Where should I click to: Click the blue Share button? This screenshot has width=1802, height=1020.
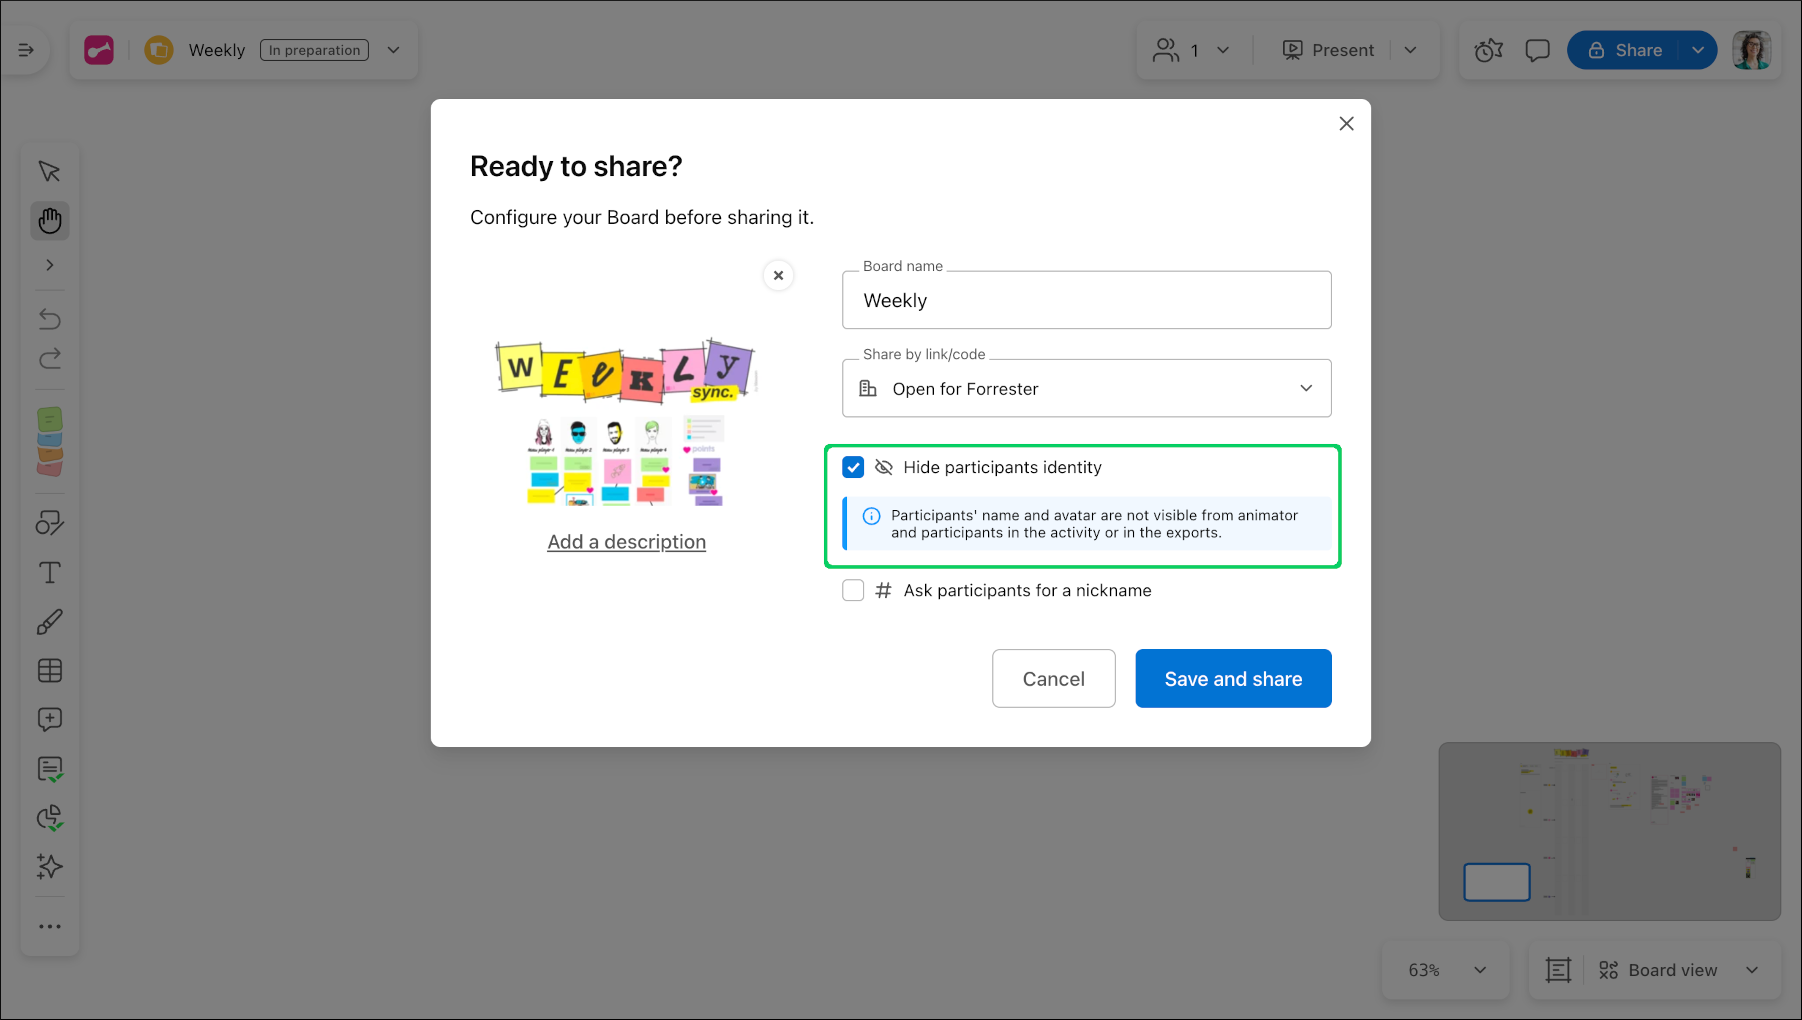click(x=1624, y=50)
